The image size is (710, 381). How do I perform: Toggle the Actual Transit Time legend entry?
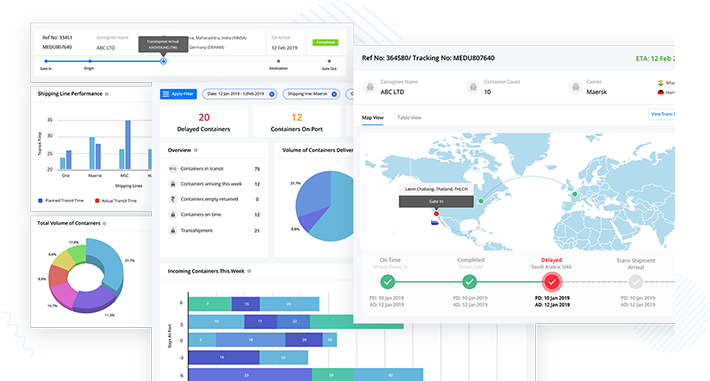click(x=116, y=201)
